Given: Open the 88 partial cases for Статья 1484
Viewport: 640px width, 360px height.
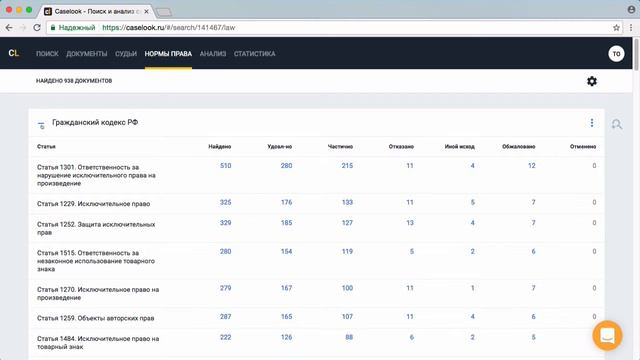Looking at the screenshot, I should click(x=349, y=337).
